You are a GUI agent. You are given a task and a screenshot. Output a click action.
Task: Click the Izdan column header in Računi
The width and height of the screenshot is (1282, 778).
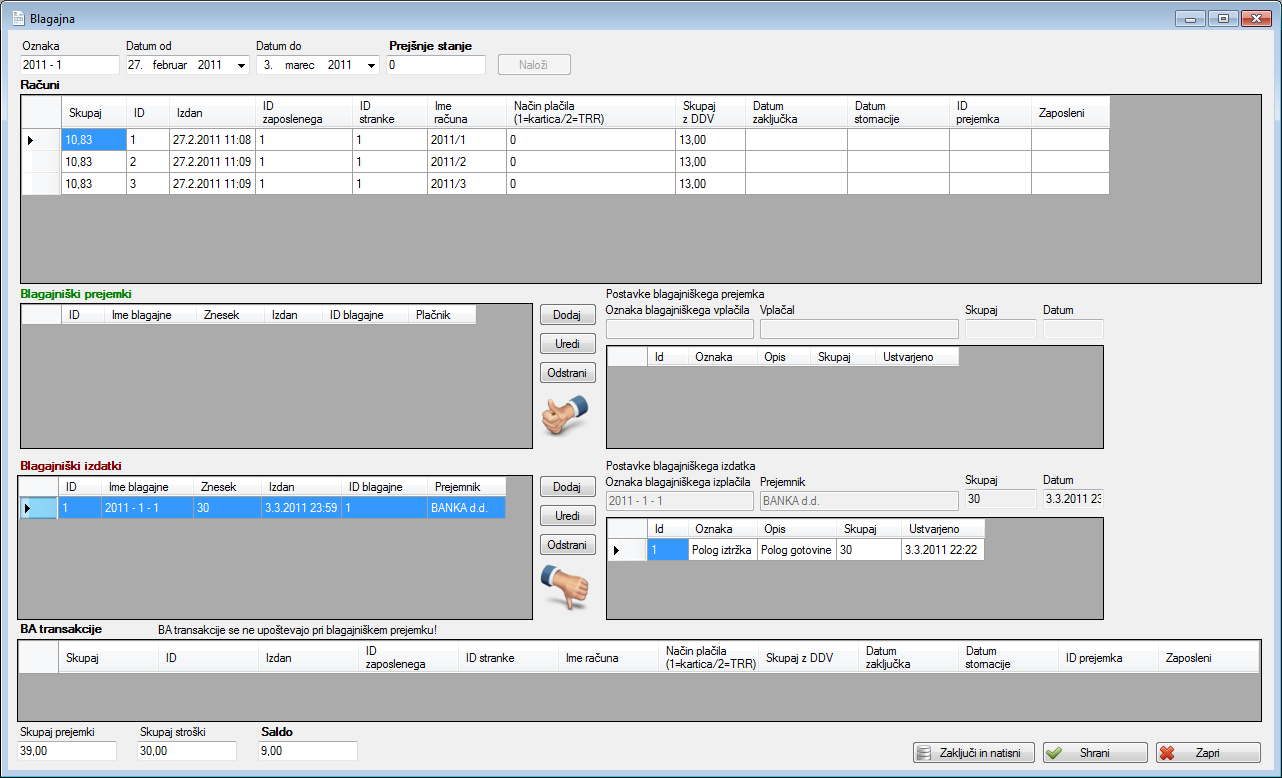(212, 113)
